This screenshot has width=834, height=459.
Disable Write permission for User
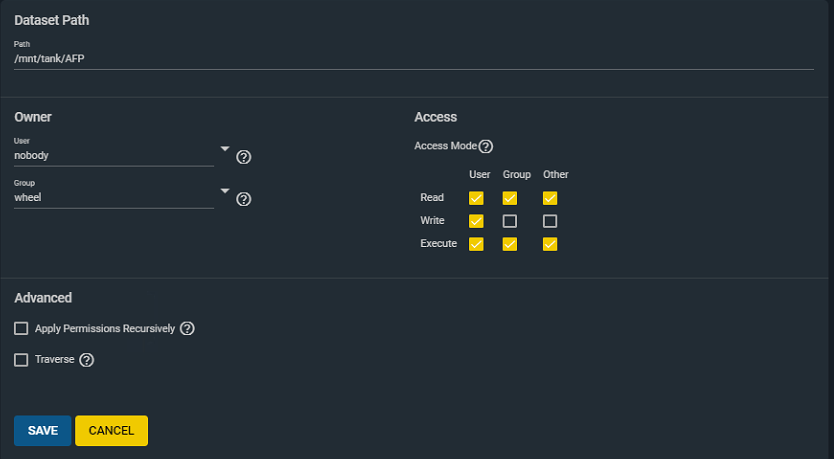pyautogui.click(x=476, y=221)
